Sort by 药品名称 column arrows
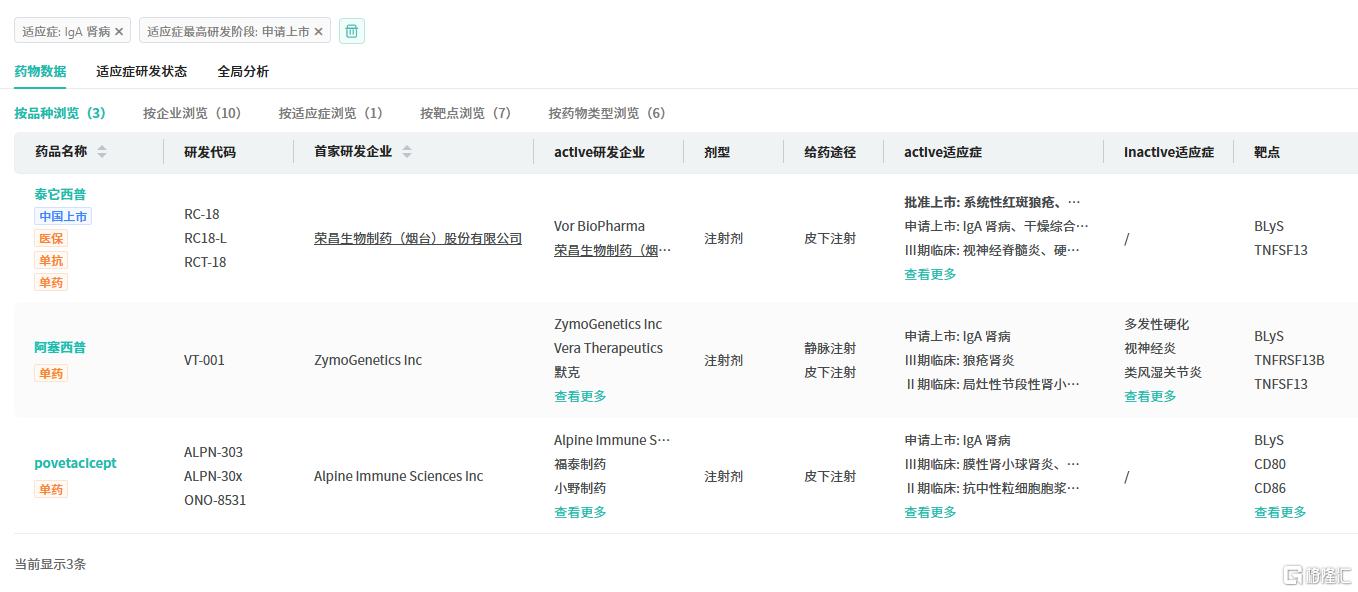 [x=102, y=152]
